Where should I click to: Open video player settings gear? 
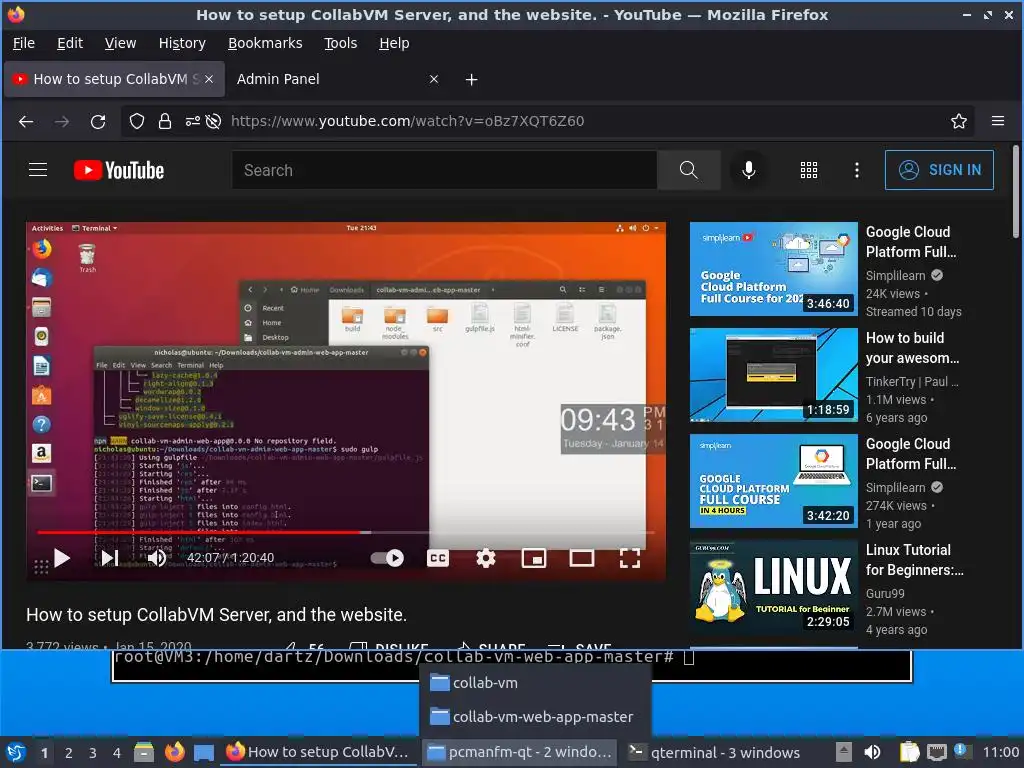tap(485, 558)
